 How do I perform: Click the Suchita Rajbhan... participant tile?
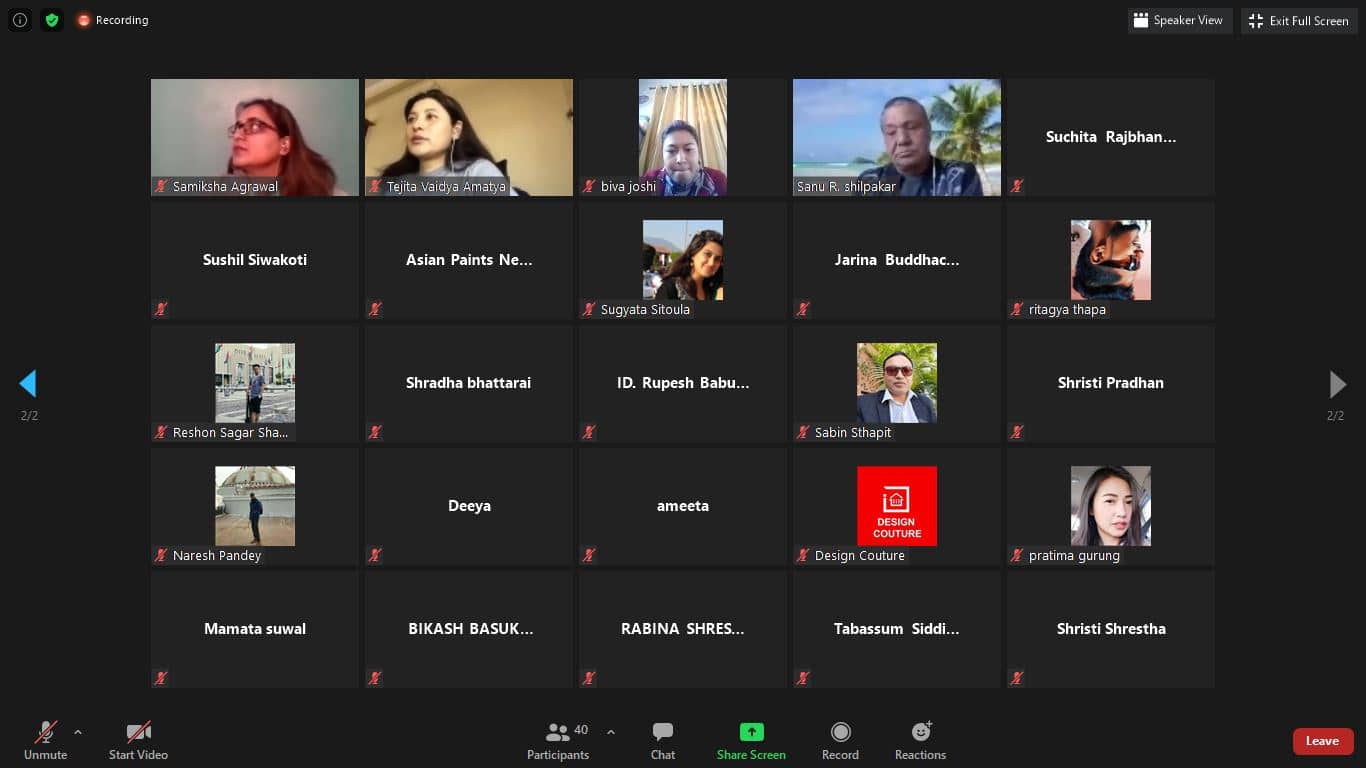pos(1111,137)
